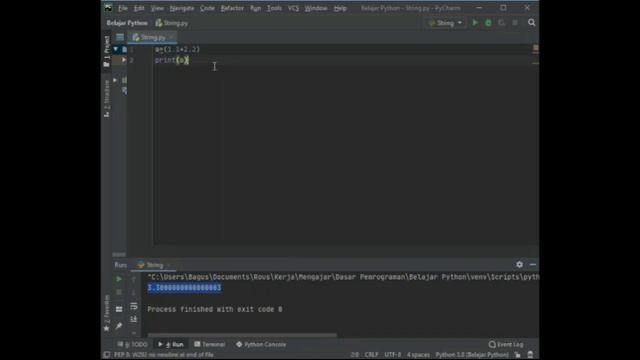Click 4 spaces indent setting

[418, 355]
